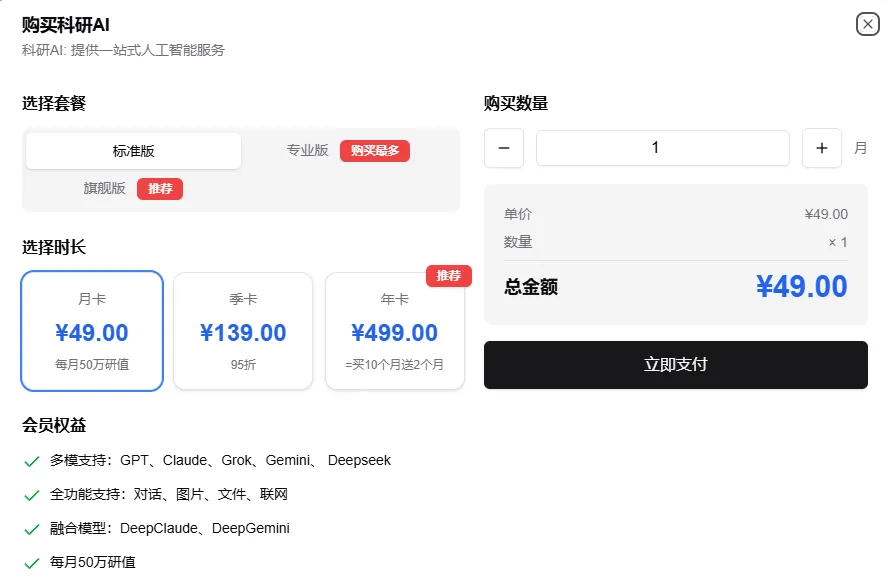Click the 购买最多 badge beside 专业版
Image resolution: width=888 pixels, height=585 pixels.
pos(374,151)
